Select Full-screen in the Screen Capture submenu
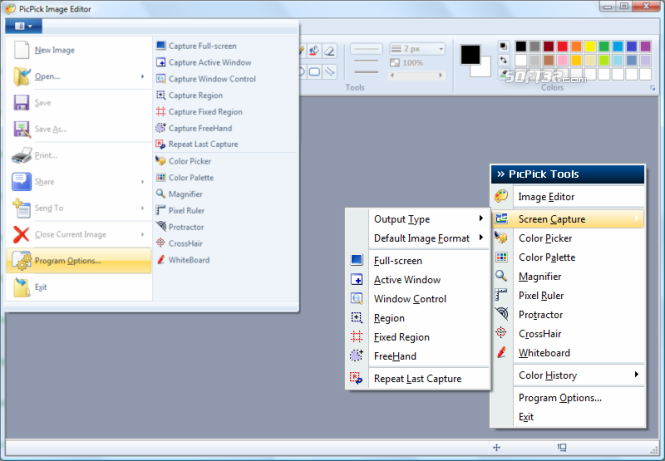Viewport: 665px width, 461px height. tap(418, 261)
